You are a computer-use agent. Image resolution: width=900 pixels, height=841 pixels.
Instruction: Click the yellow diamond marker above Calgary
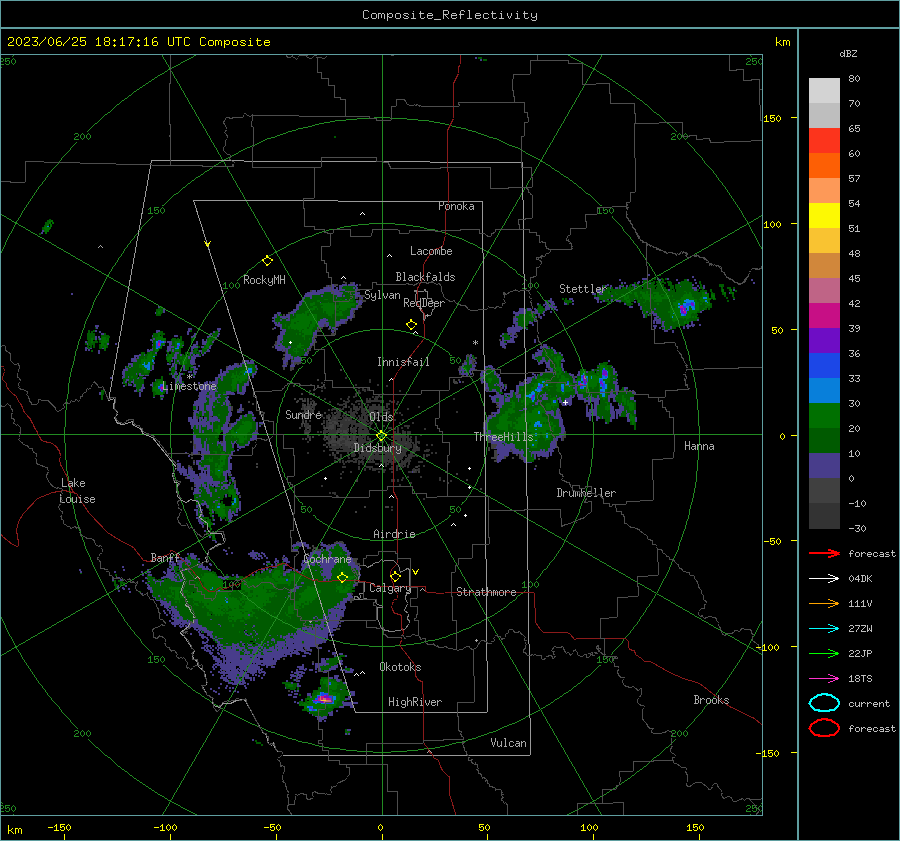click(x=395, y=576)
